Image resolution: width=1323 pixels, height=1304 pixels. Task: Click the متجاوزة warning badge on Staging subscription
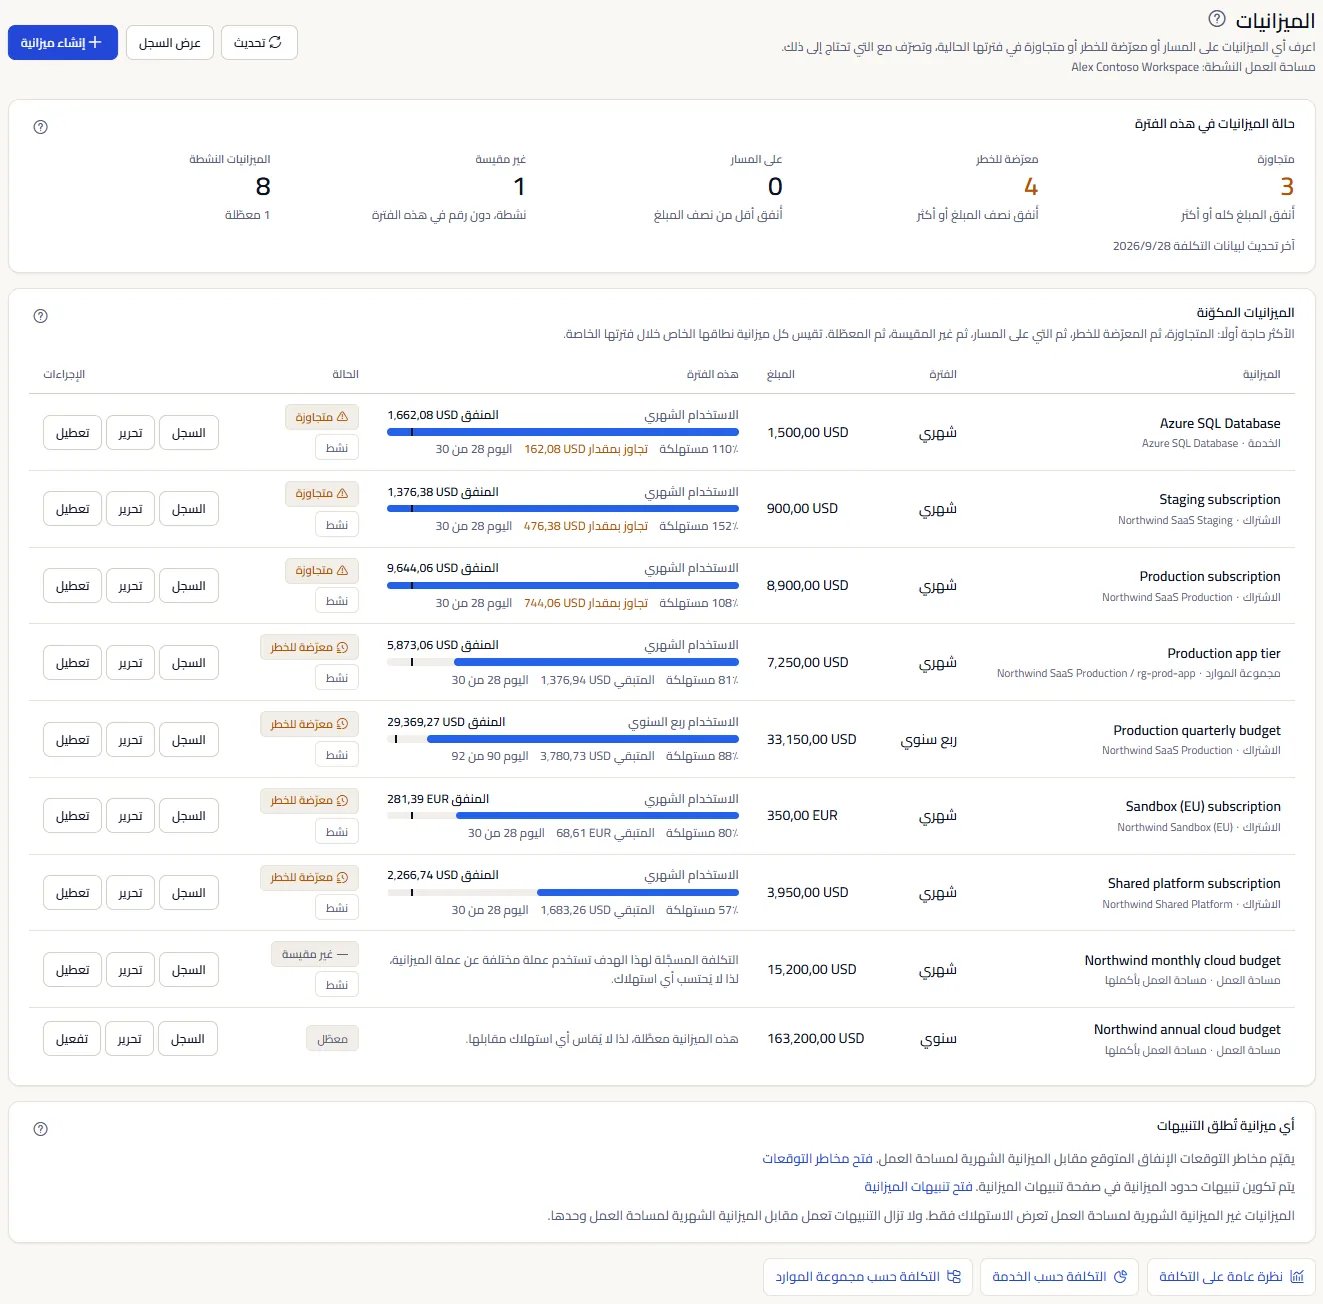point(322,493)
